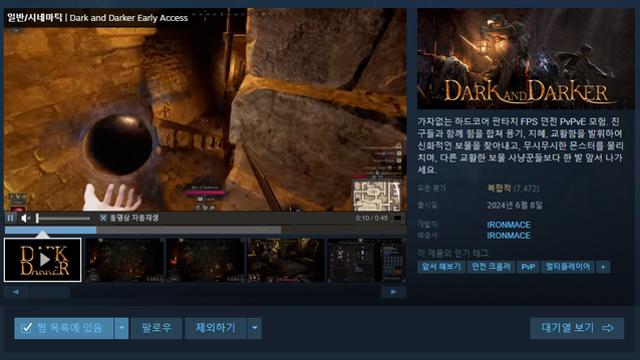Click the 제외하기 ignore button
The width and height of the screenshot is (640, 360).
[216, 328]
